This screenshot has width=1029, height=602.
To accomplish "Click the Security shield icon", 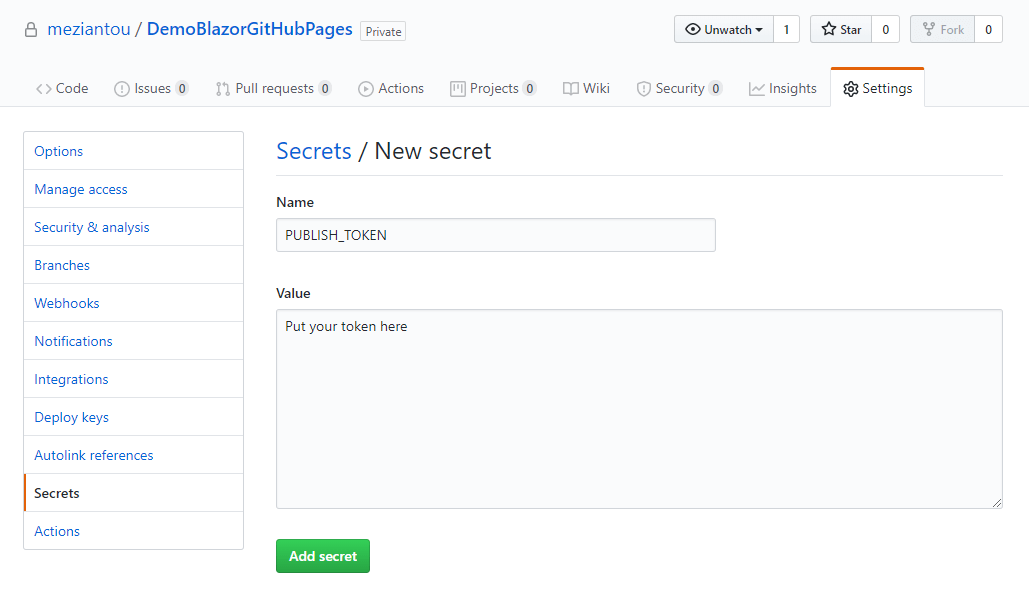I will pos(644,89).
